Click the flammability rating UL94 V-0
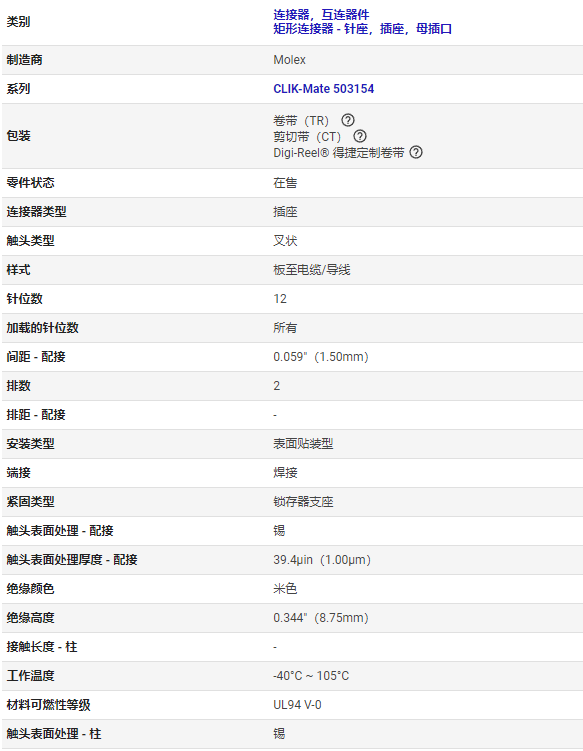This screenshot has height=751, width=583. tap(297, 705)
